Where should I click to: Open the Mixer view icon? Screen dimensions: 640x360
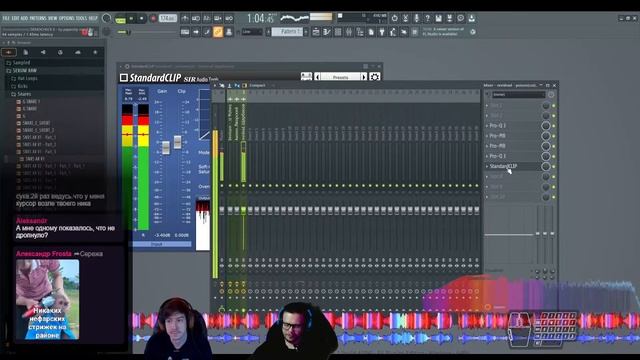pyautogui.click(x=349, y=32)
